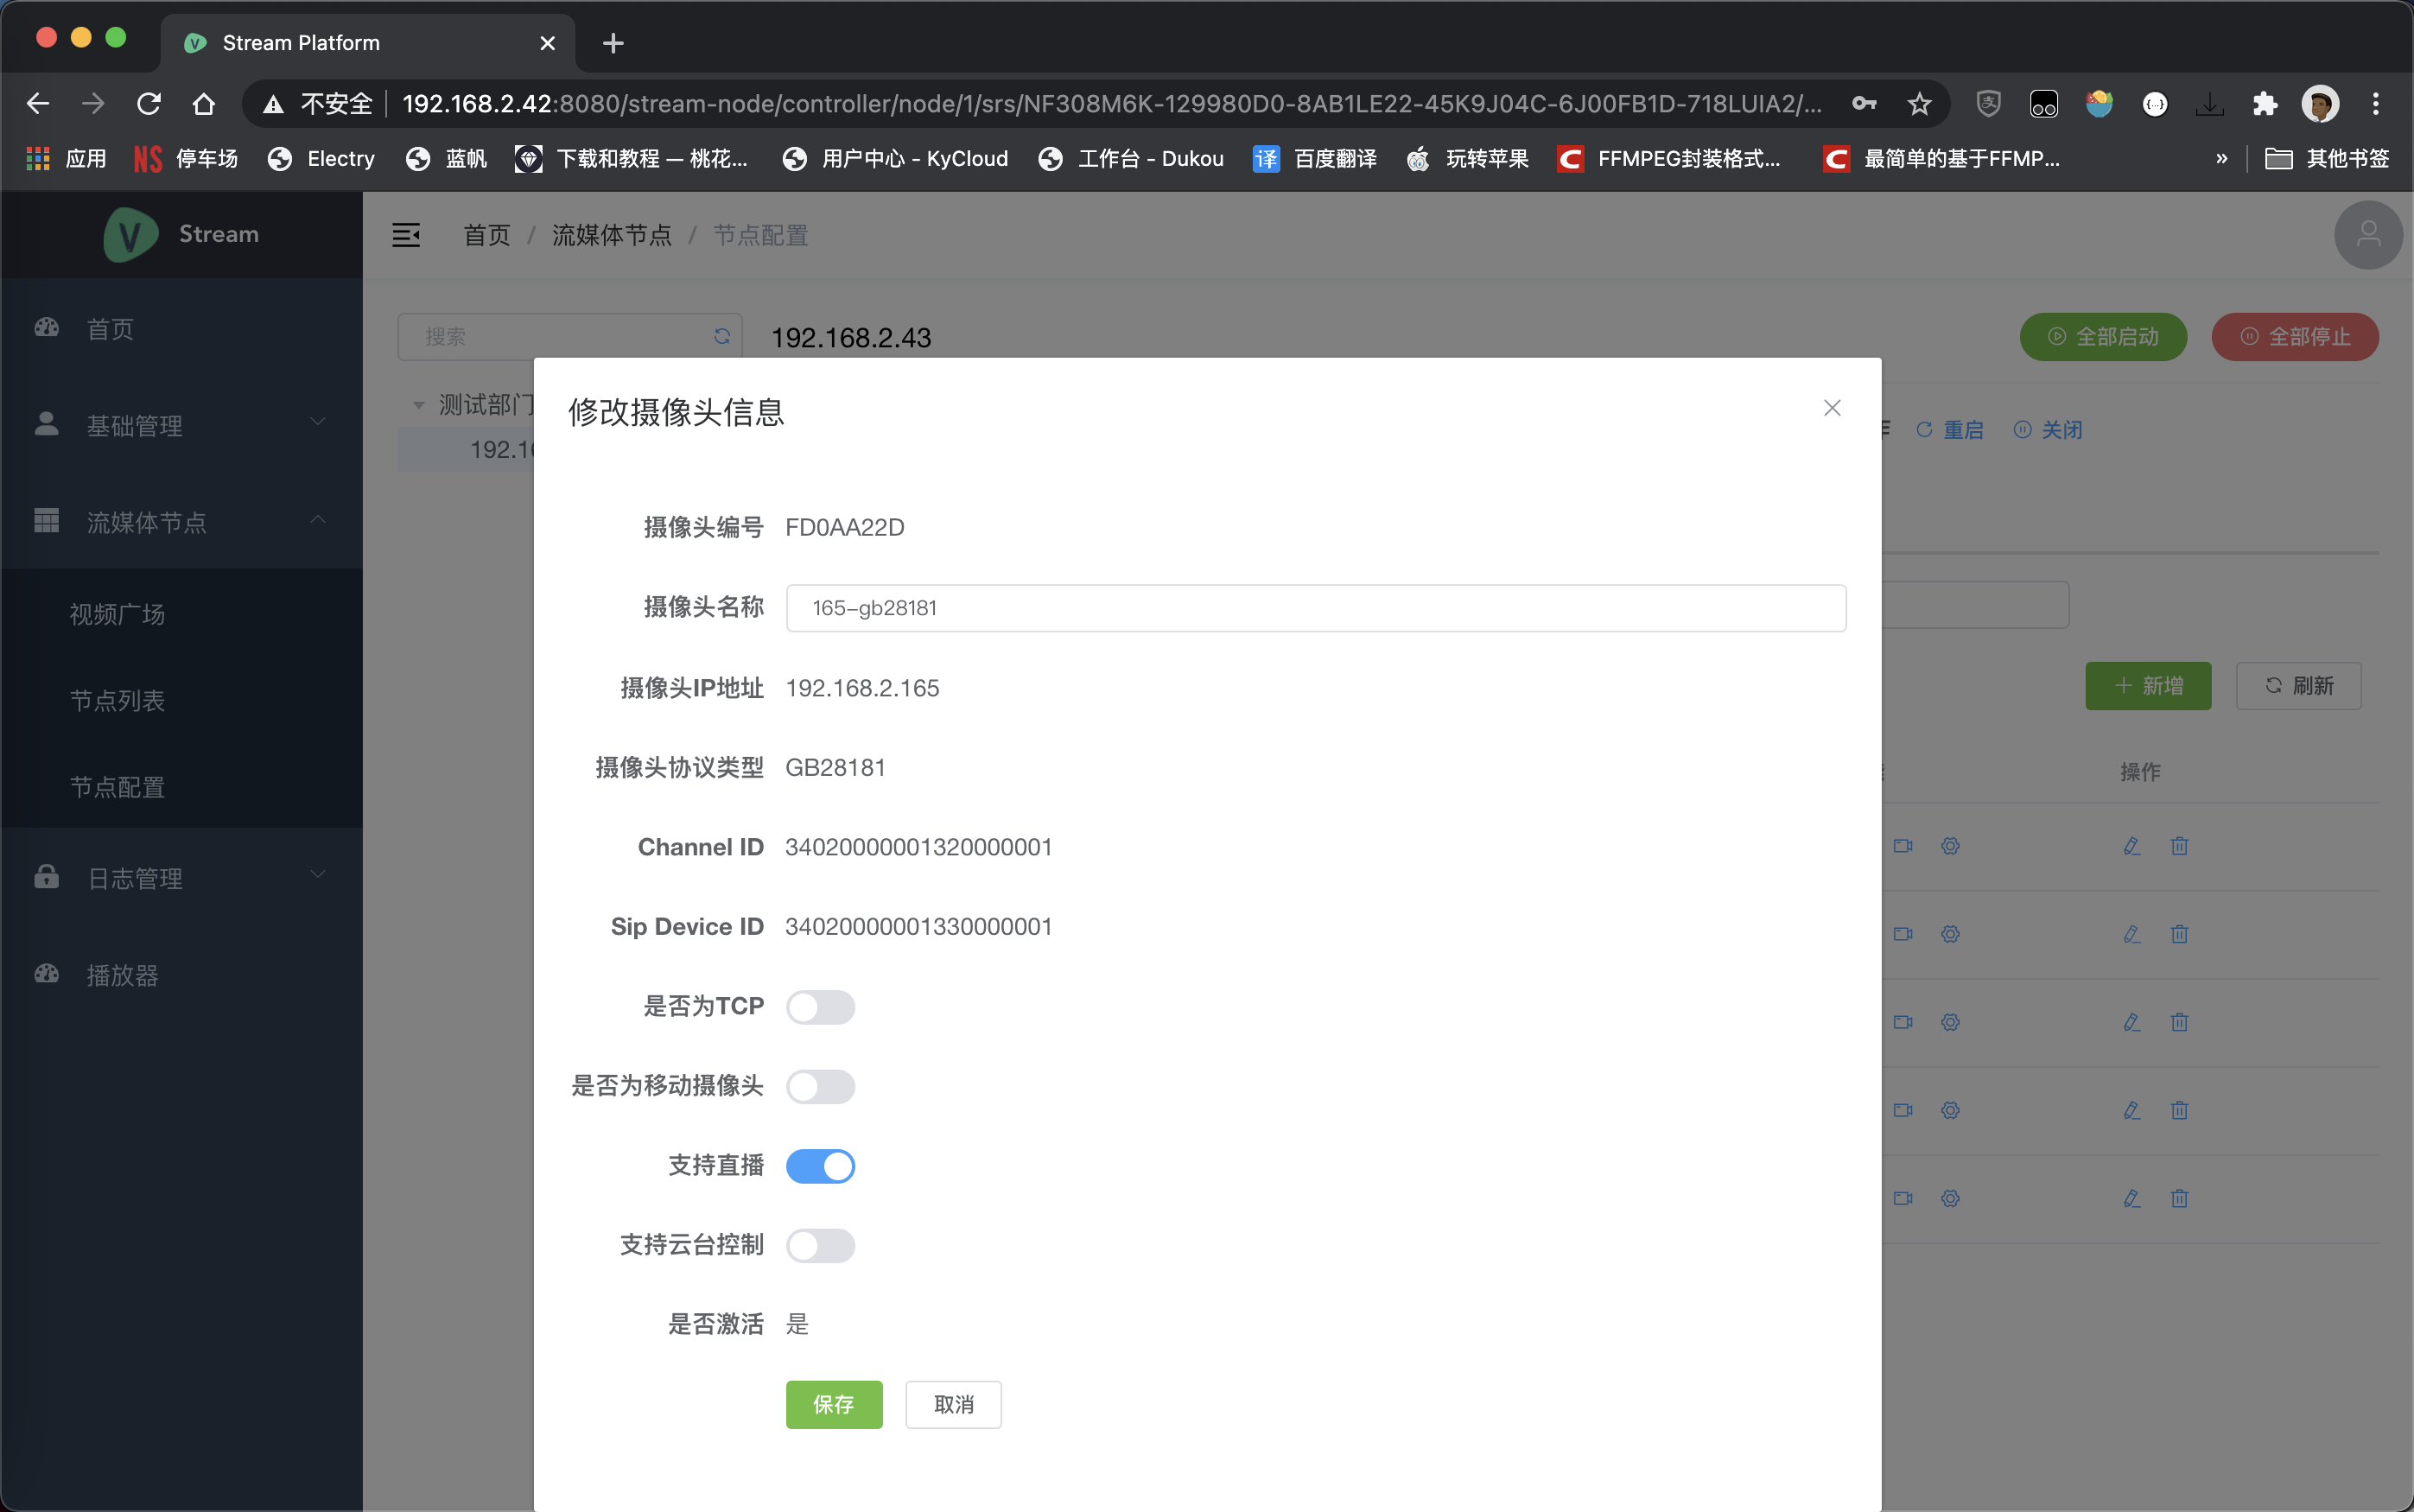Click the edit pencil icon in first table row
Image resolution: width=2414 pixels, height=1512 pixels.
pos(2131,846)
